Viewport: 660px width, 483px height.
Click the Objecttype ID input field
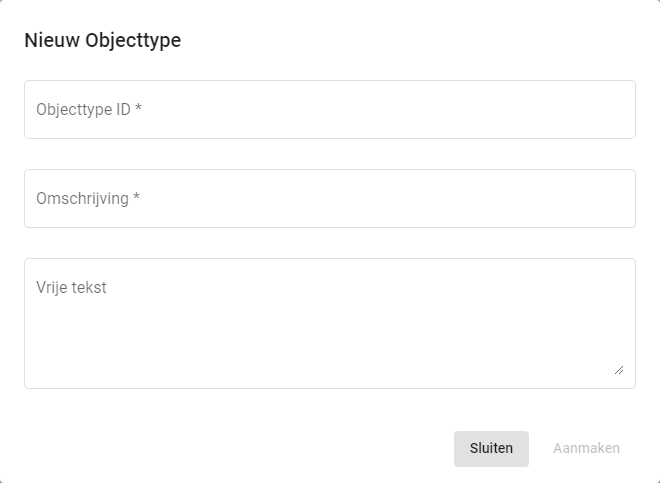330,109
